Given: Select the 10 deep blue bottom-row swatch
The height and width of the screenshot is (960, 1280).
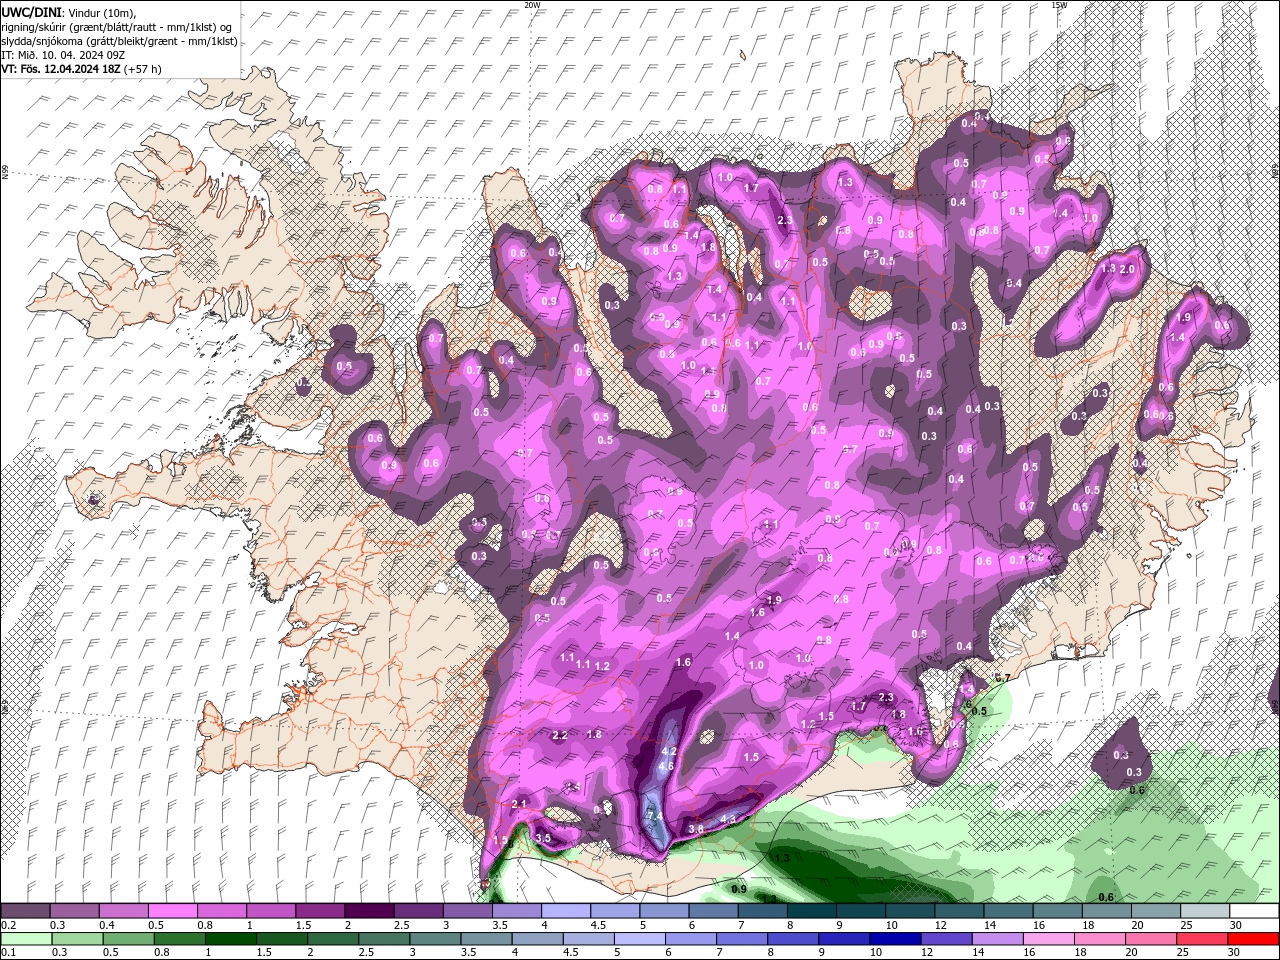Looking at the screenshot, I should [x=895, y=939].
